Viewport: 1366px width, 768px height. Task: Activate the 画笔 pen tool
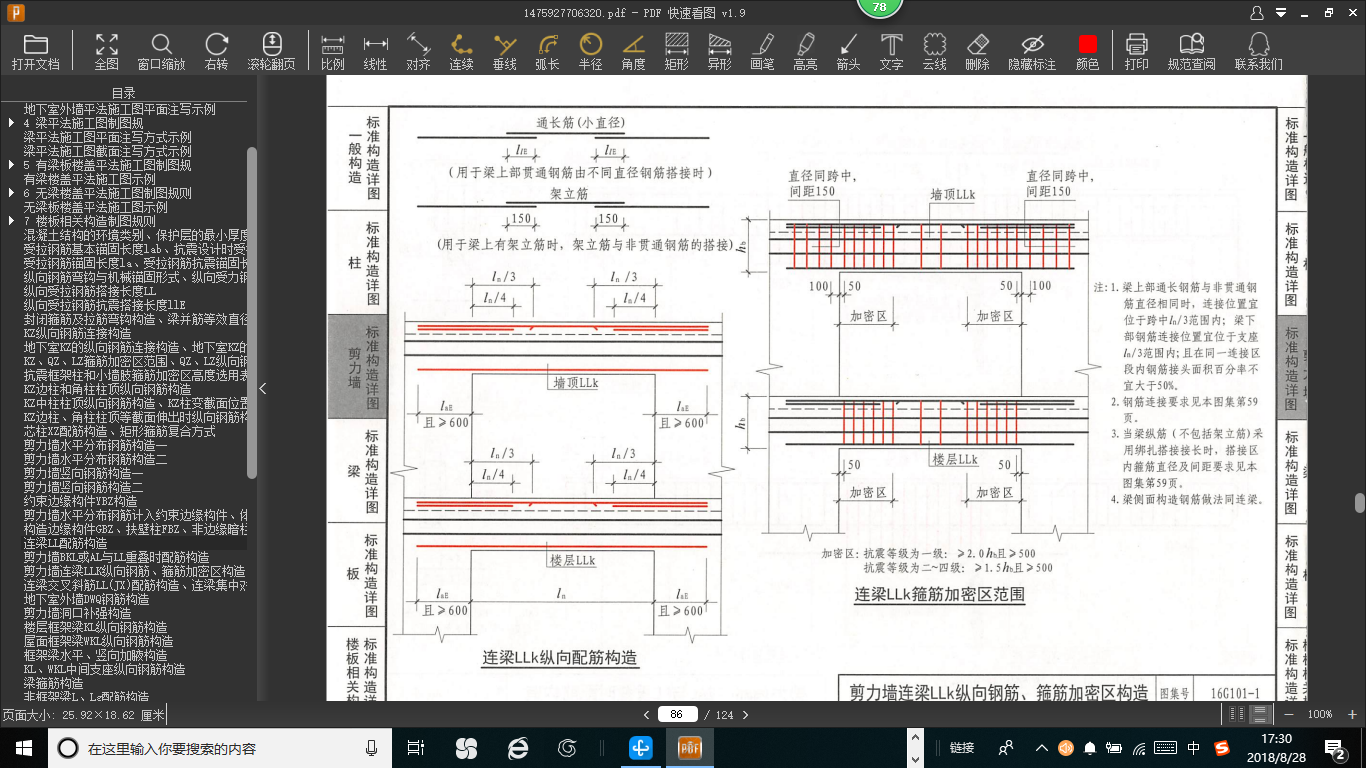(762, 51)
